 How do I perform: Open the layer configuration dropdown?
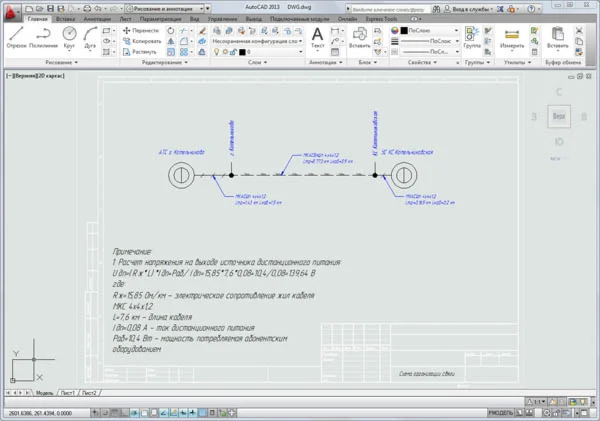point(258,41)
